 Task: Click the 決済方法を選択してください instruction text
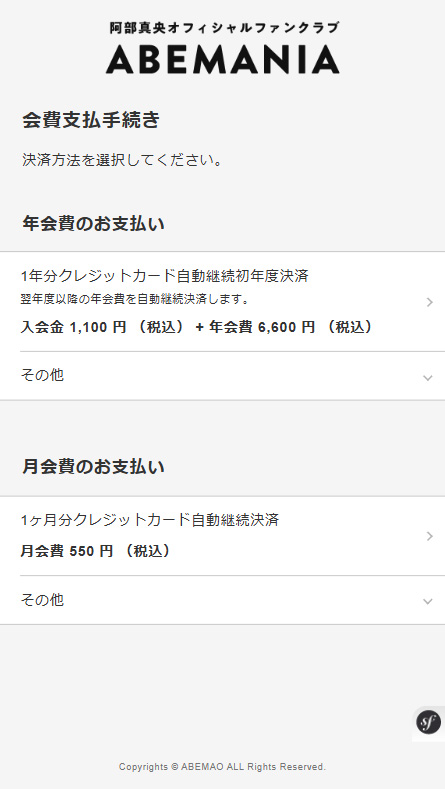coord(122,161)
